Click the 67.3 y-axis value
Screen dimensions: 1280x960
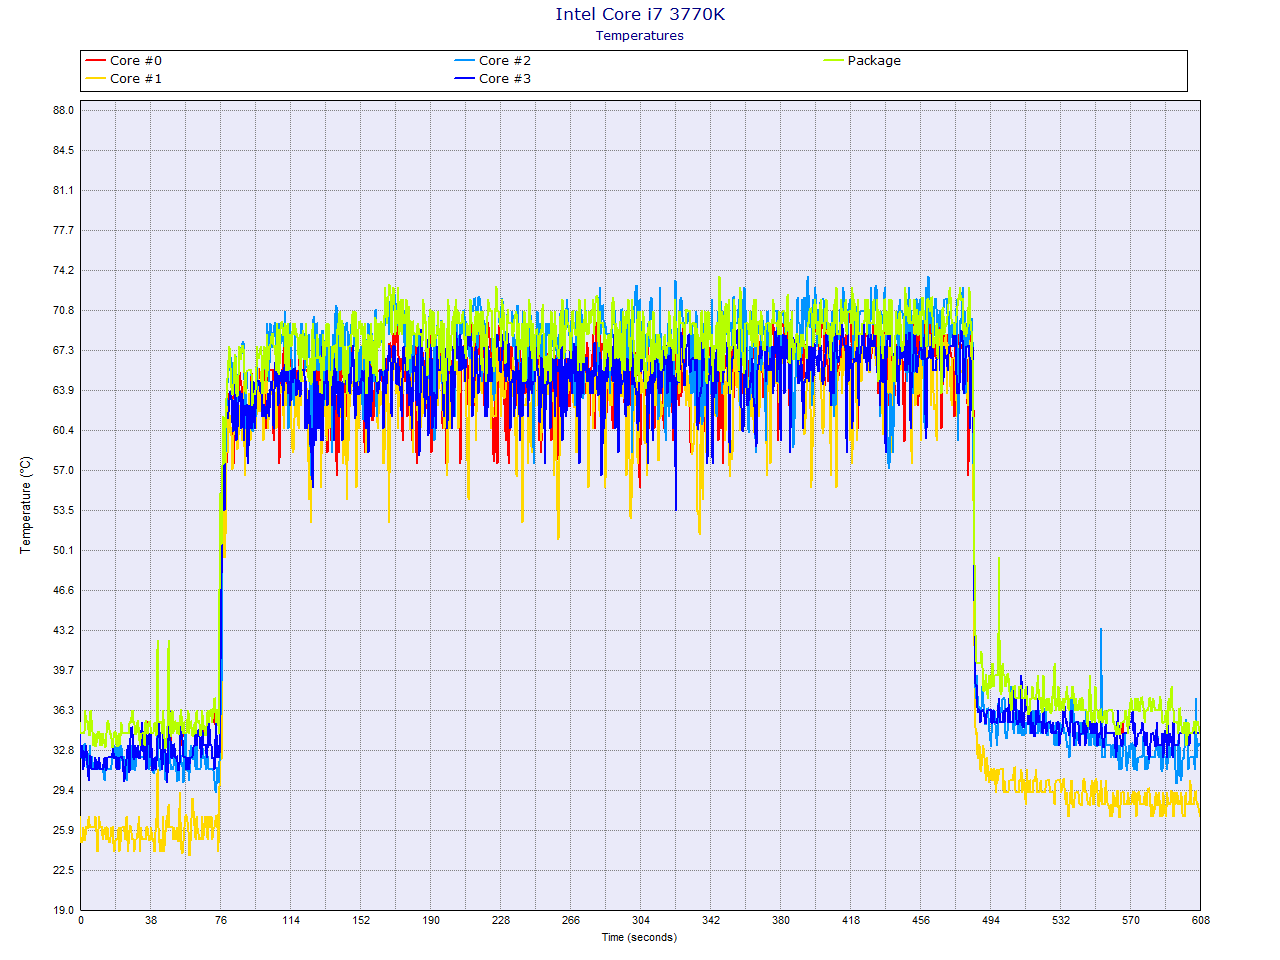[x=63, y=350]
